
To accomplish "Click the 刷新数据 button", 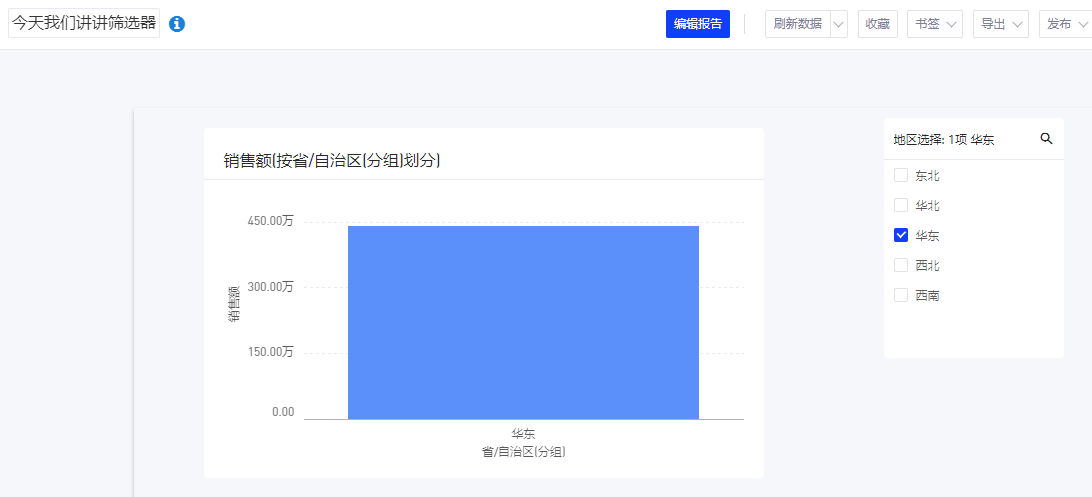I will coord(797,24).
